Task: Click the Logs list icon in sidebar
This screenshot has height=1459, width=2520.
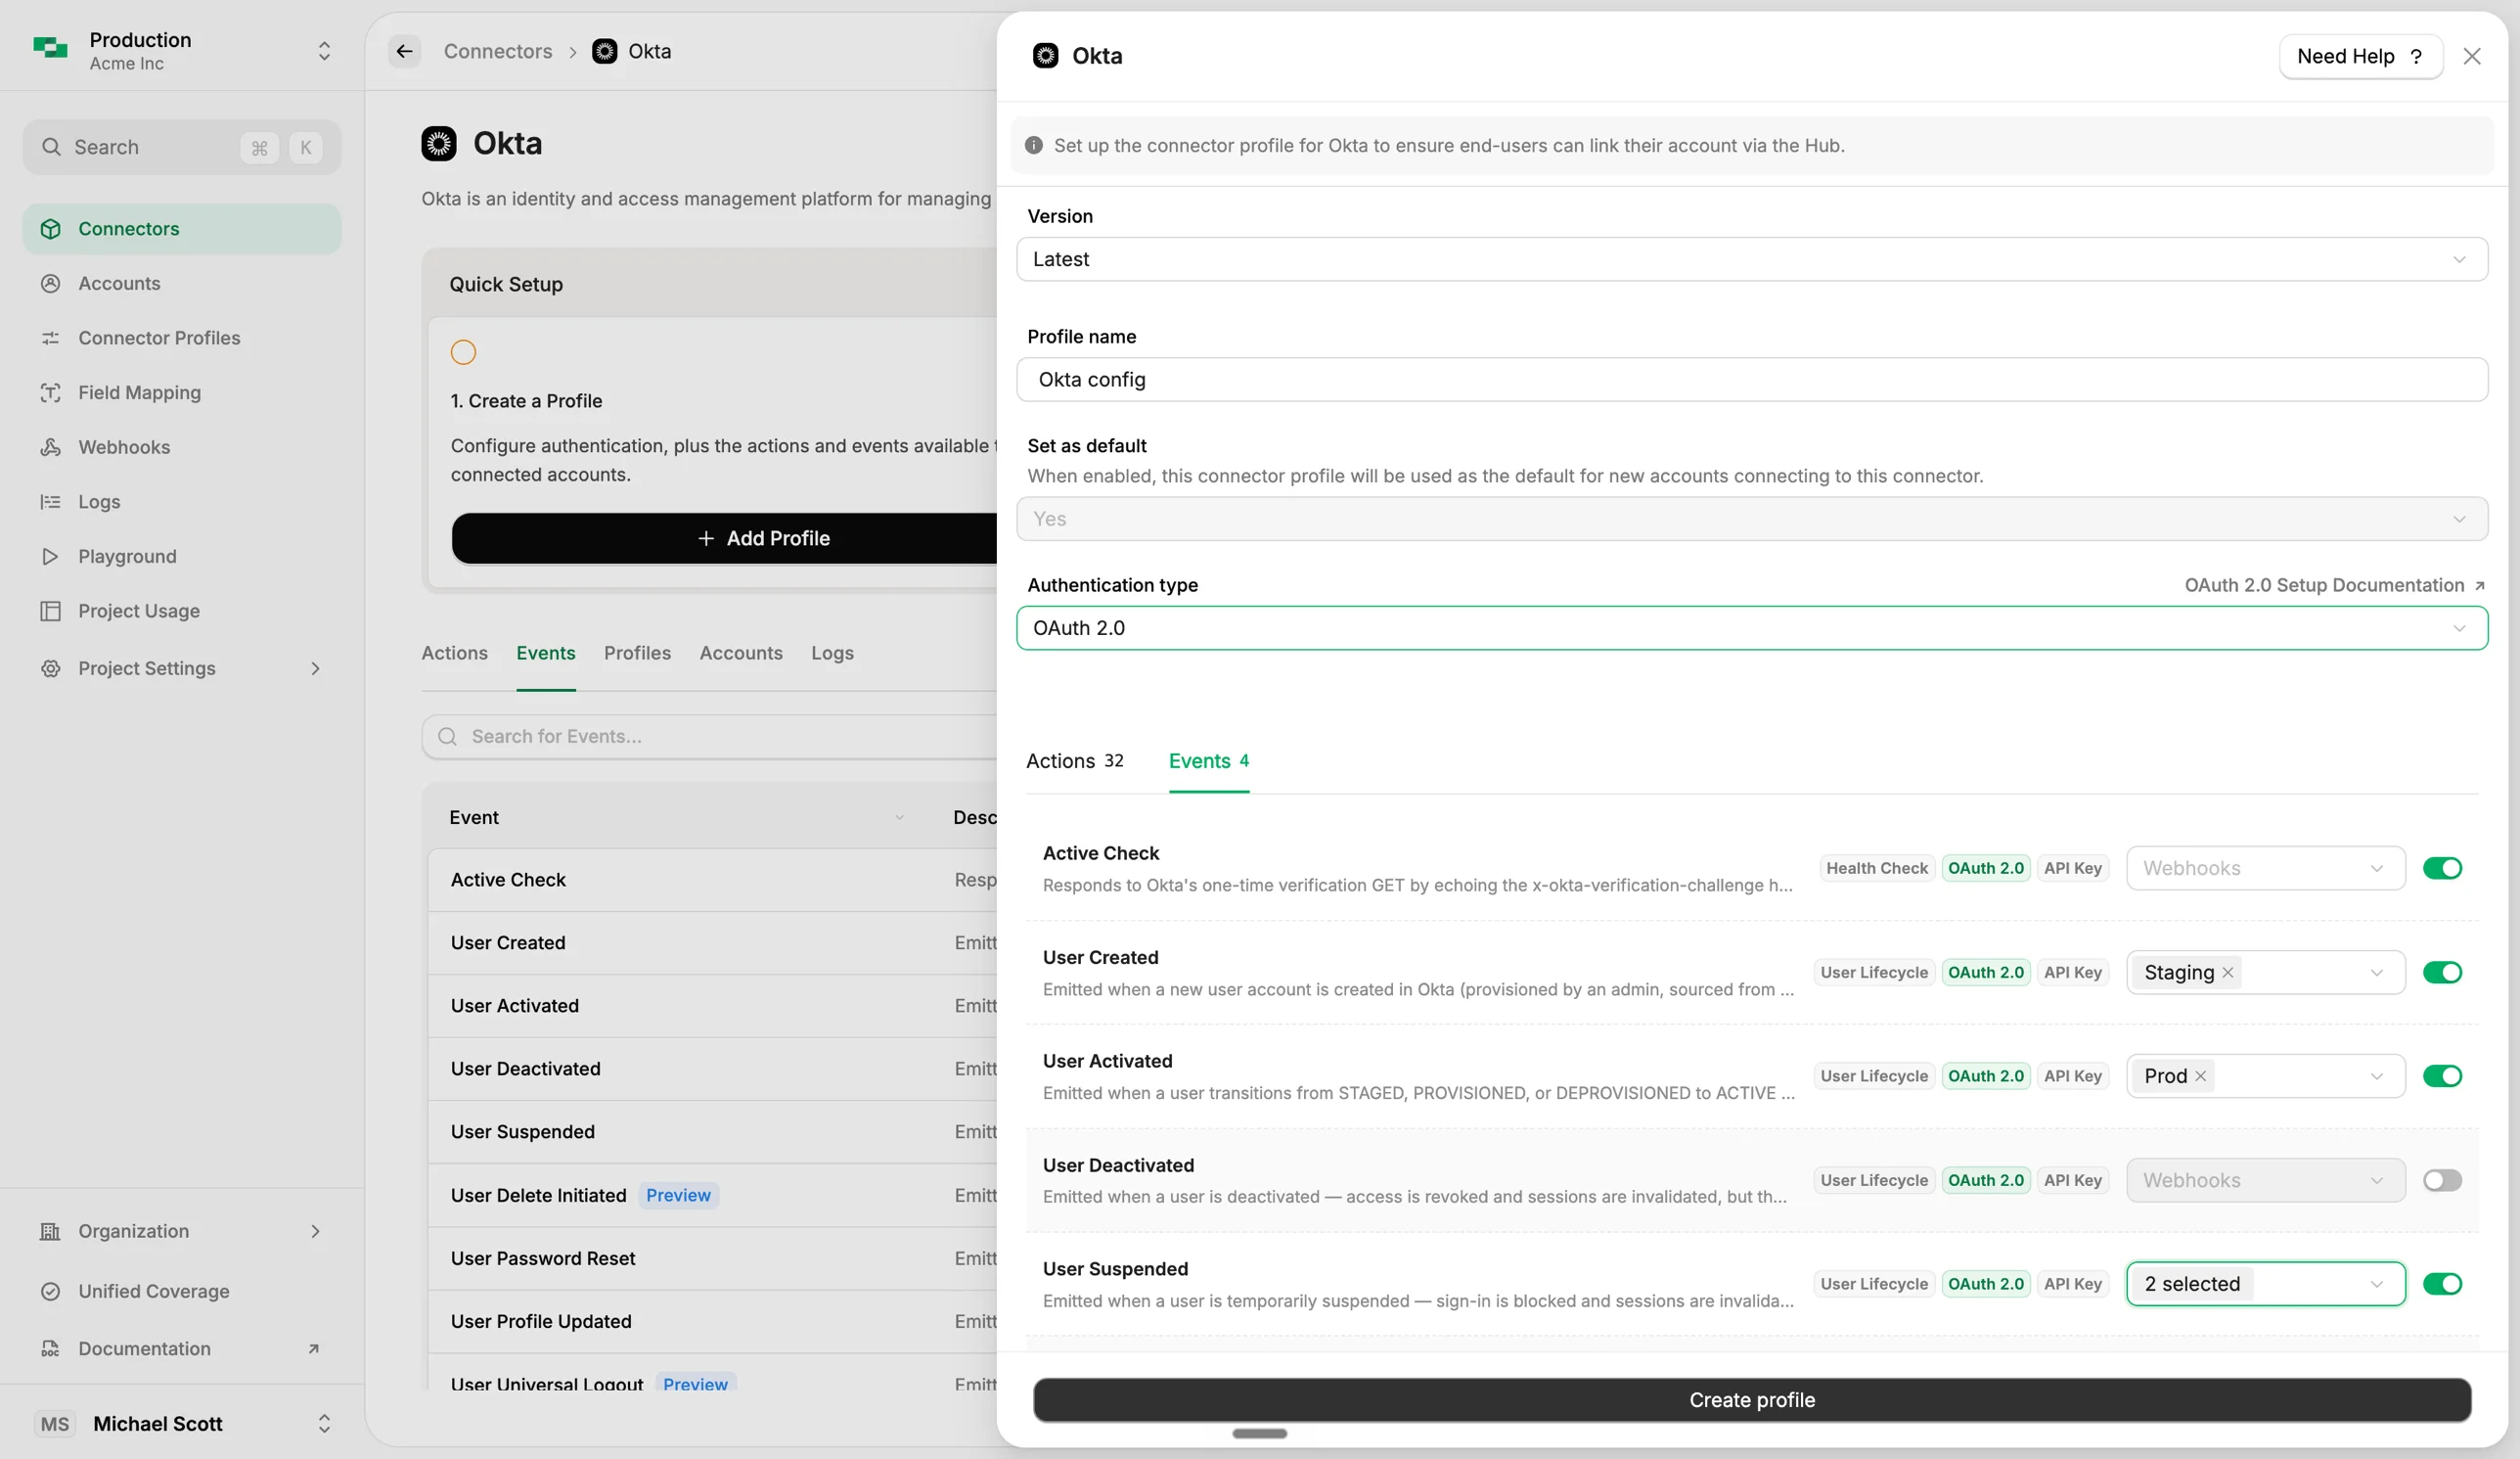Action: point(50,502)
